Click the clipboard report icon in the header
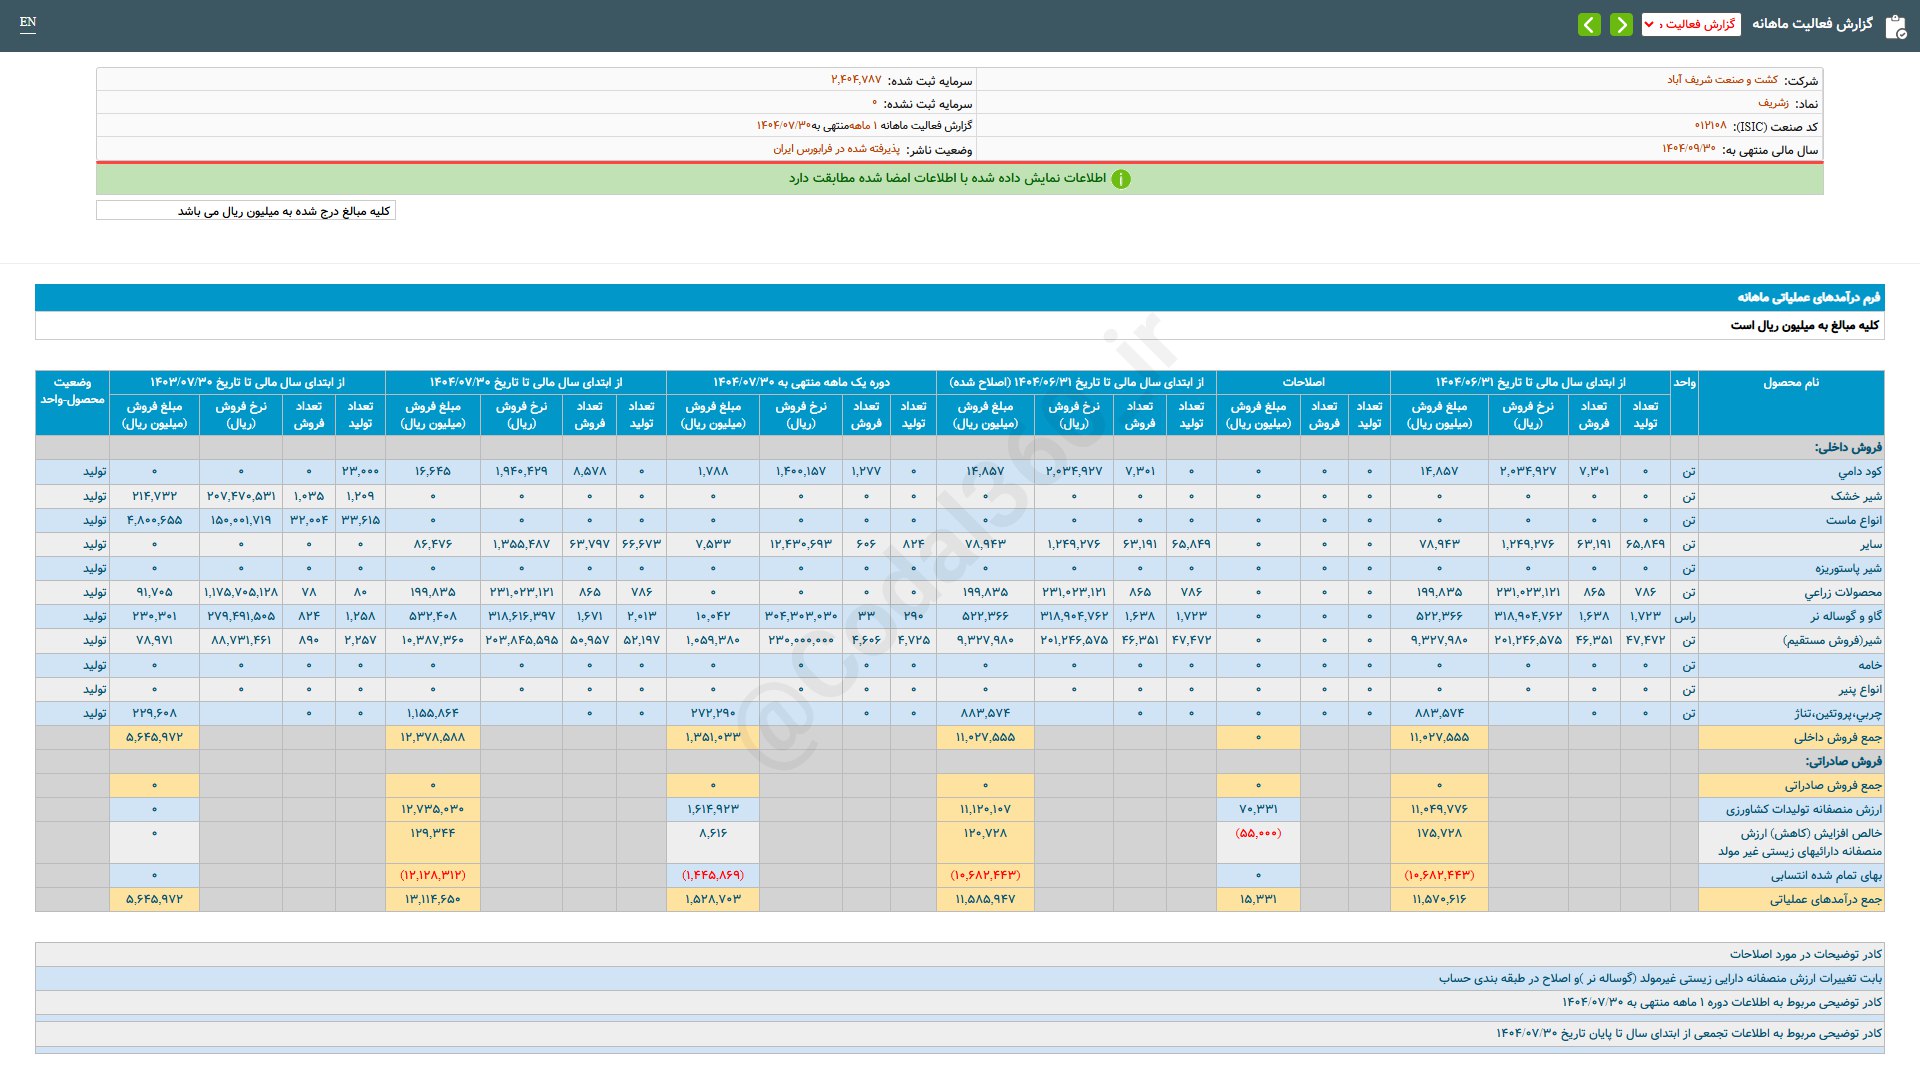 pyautogui.click(x=1895, y=26)
